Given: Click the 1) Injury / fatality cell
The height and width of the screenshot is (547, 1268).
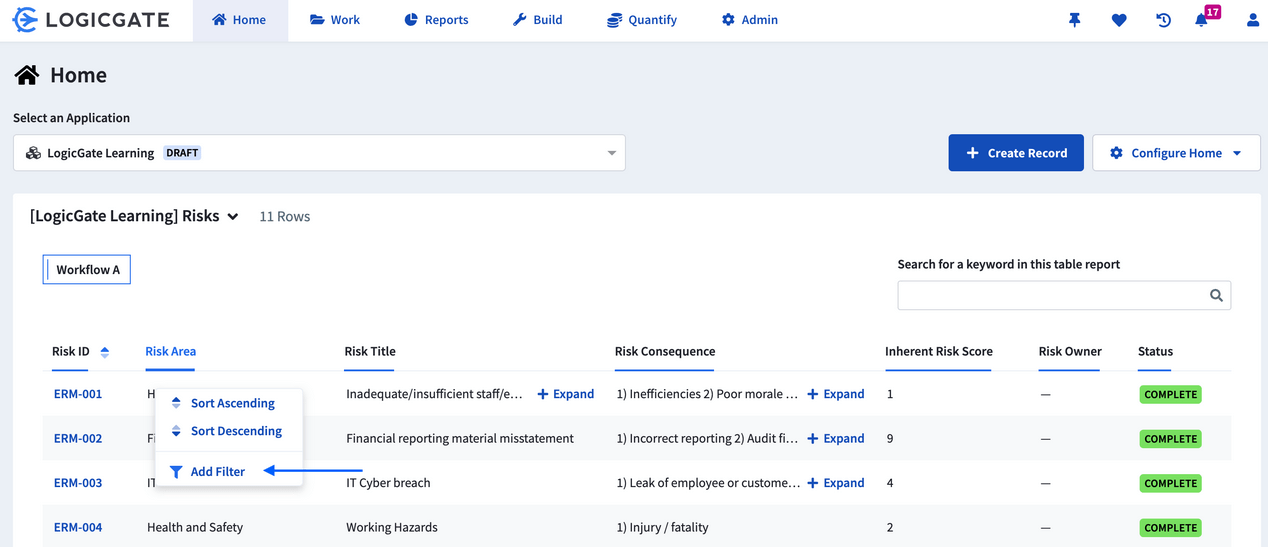Looking at the screenshot, I should coord(663,527).
